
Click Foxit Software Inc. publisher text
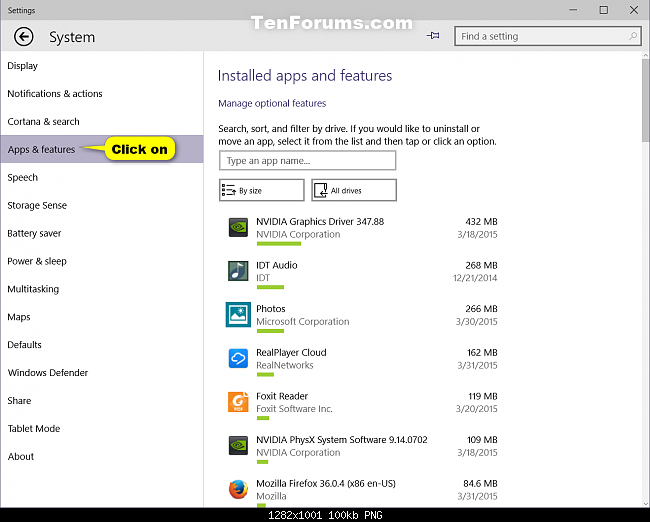(x=294, y=409)
